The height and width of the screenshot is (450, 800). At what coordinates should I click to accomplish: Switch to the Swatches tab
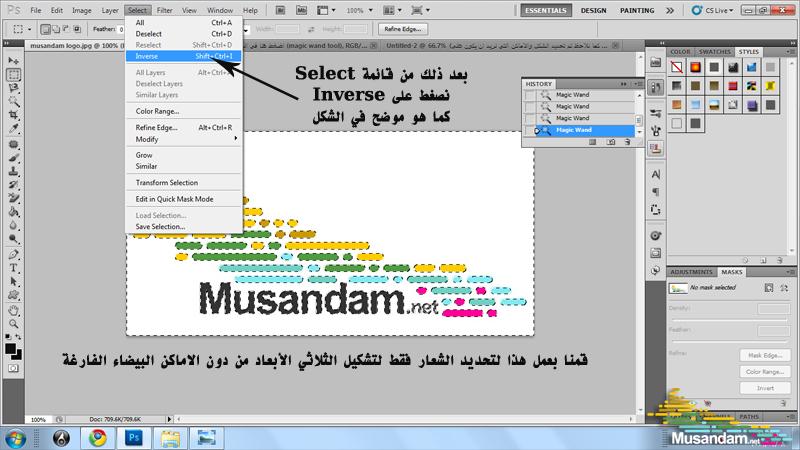click(x=714, y=52)
